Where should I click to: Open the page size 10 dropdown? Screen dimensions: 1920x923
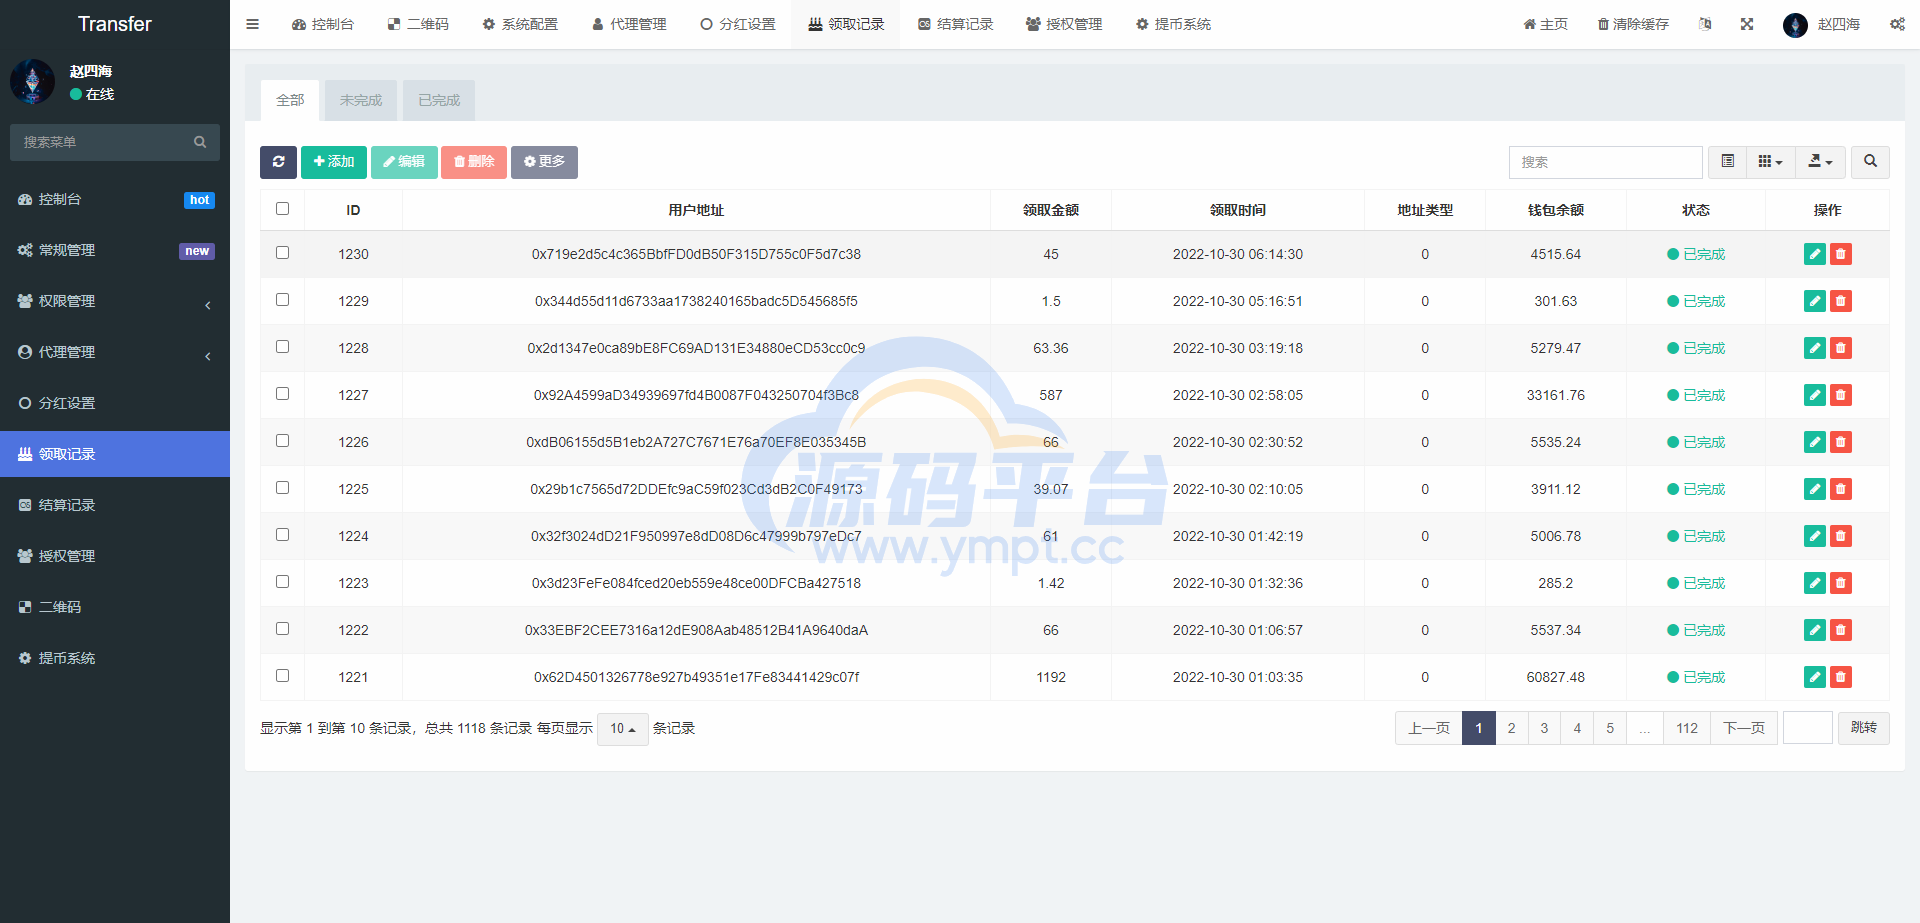pos(623,729)
